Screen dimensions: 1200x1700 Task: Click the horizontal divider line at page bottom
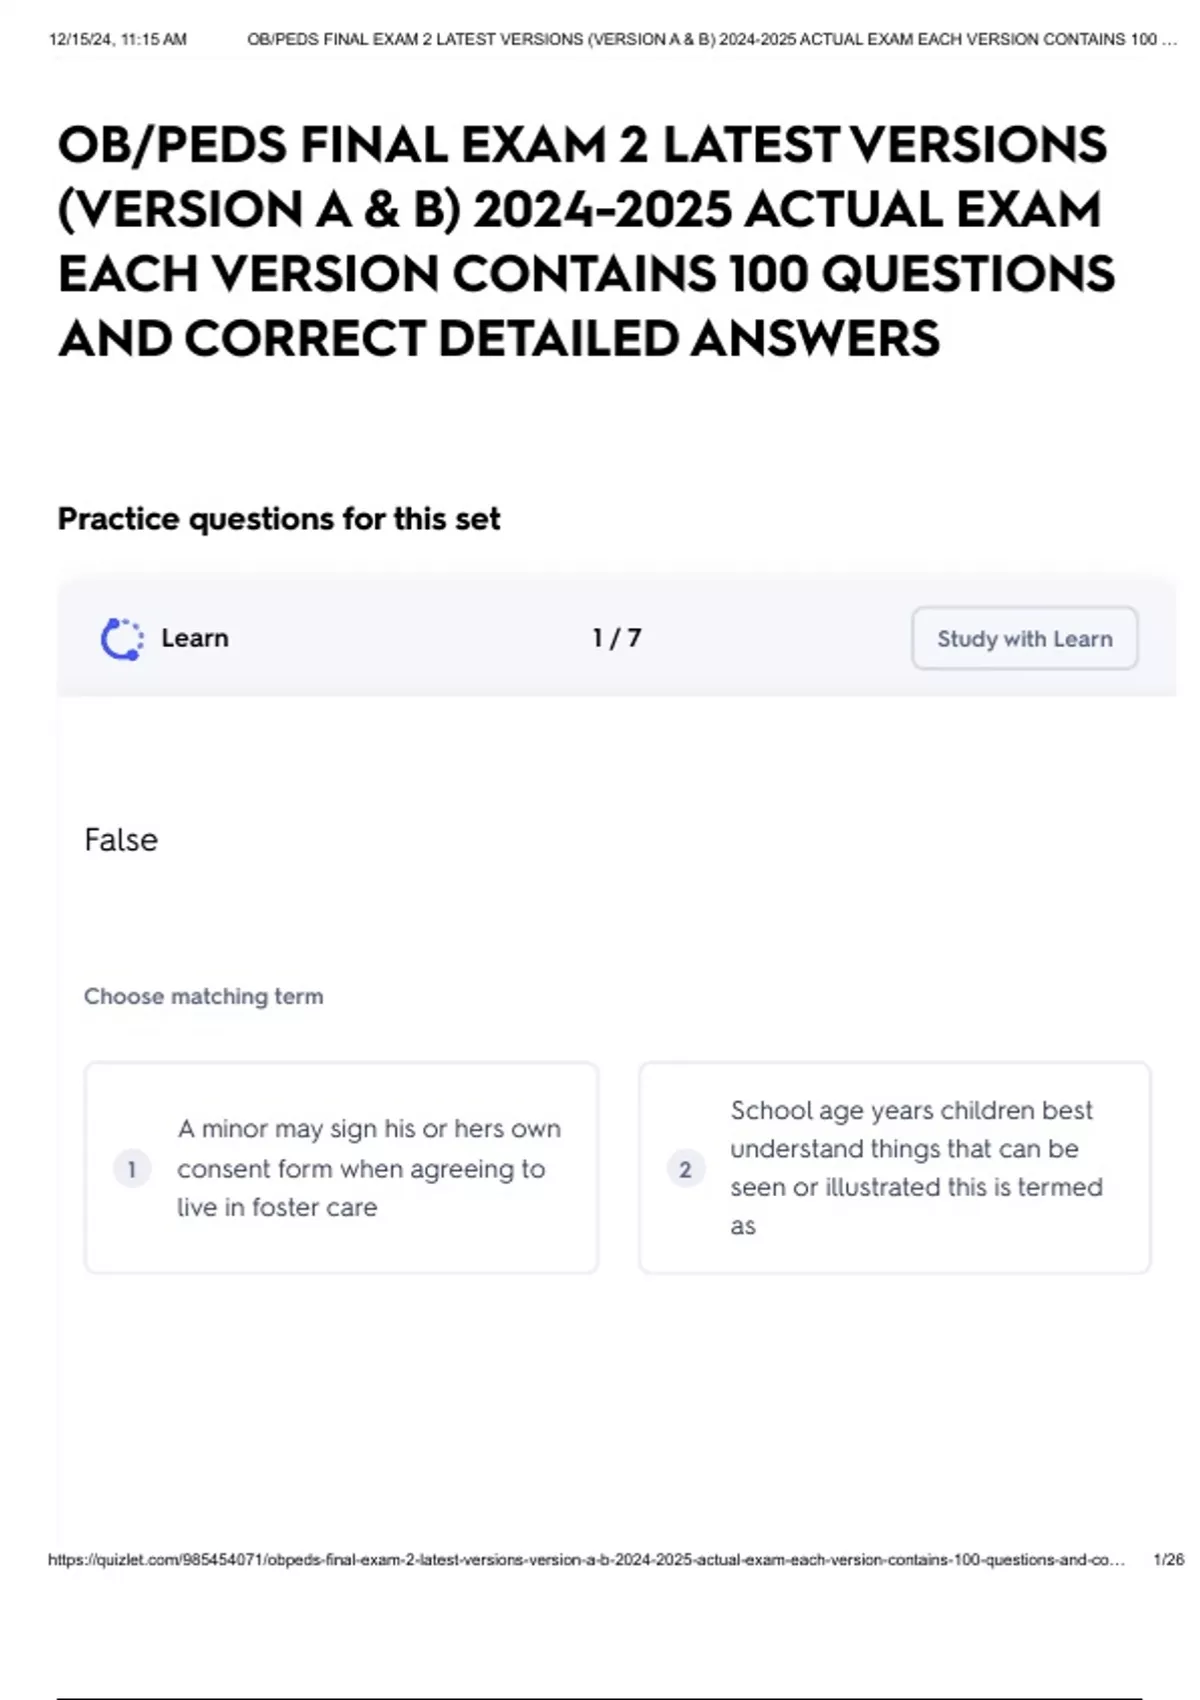600,1698
